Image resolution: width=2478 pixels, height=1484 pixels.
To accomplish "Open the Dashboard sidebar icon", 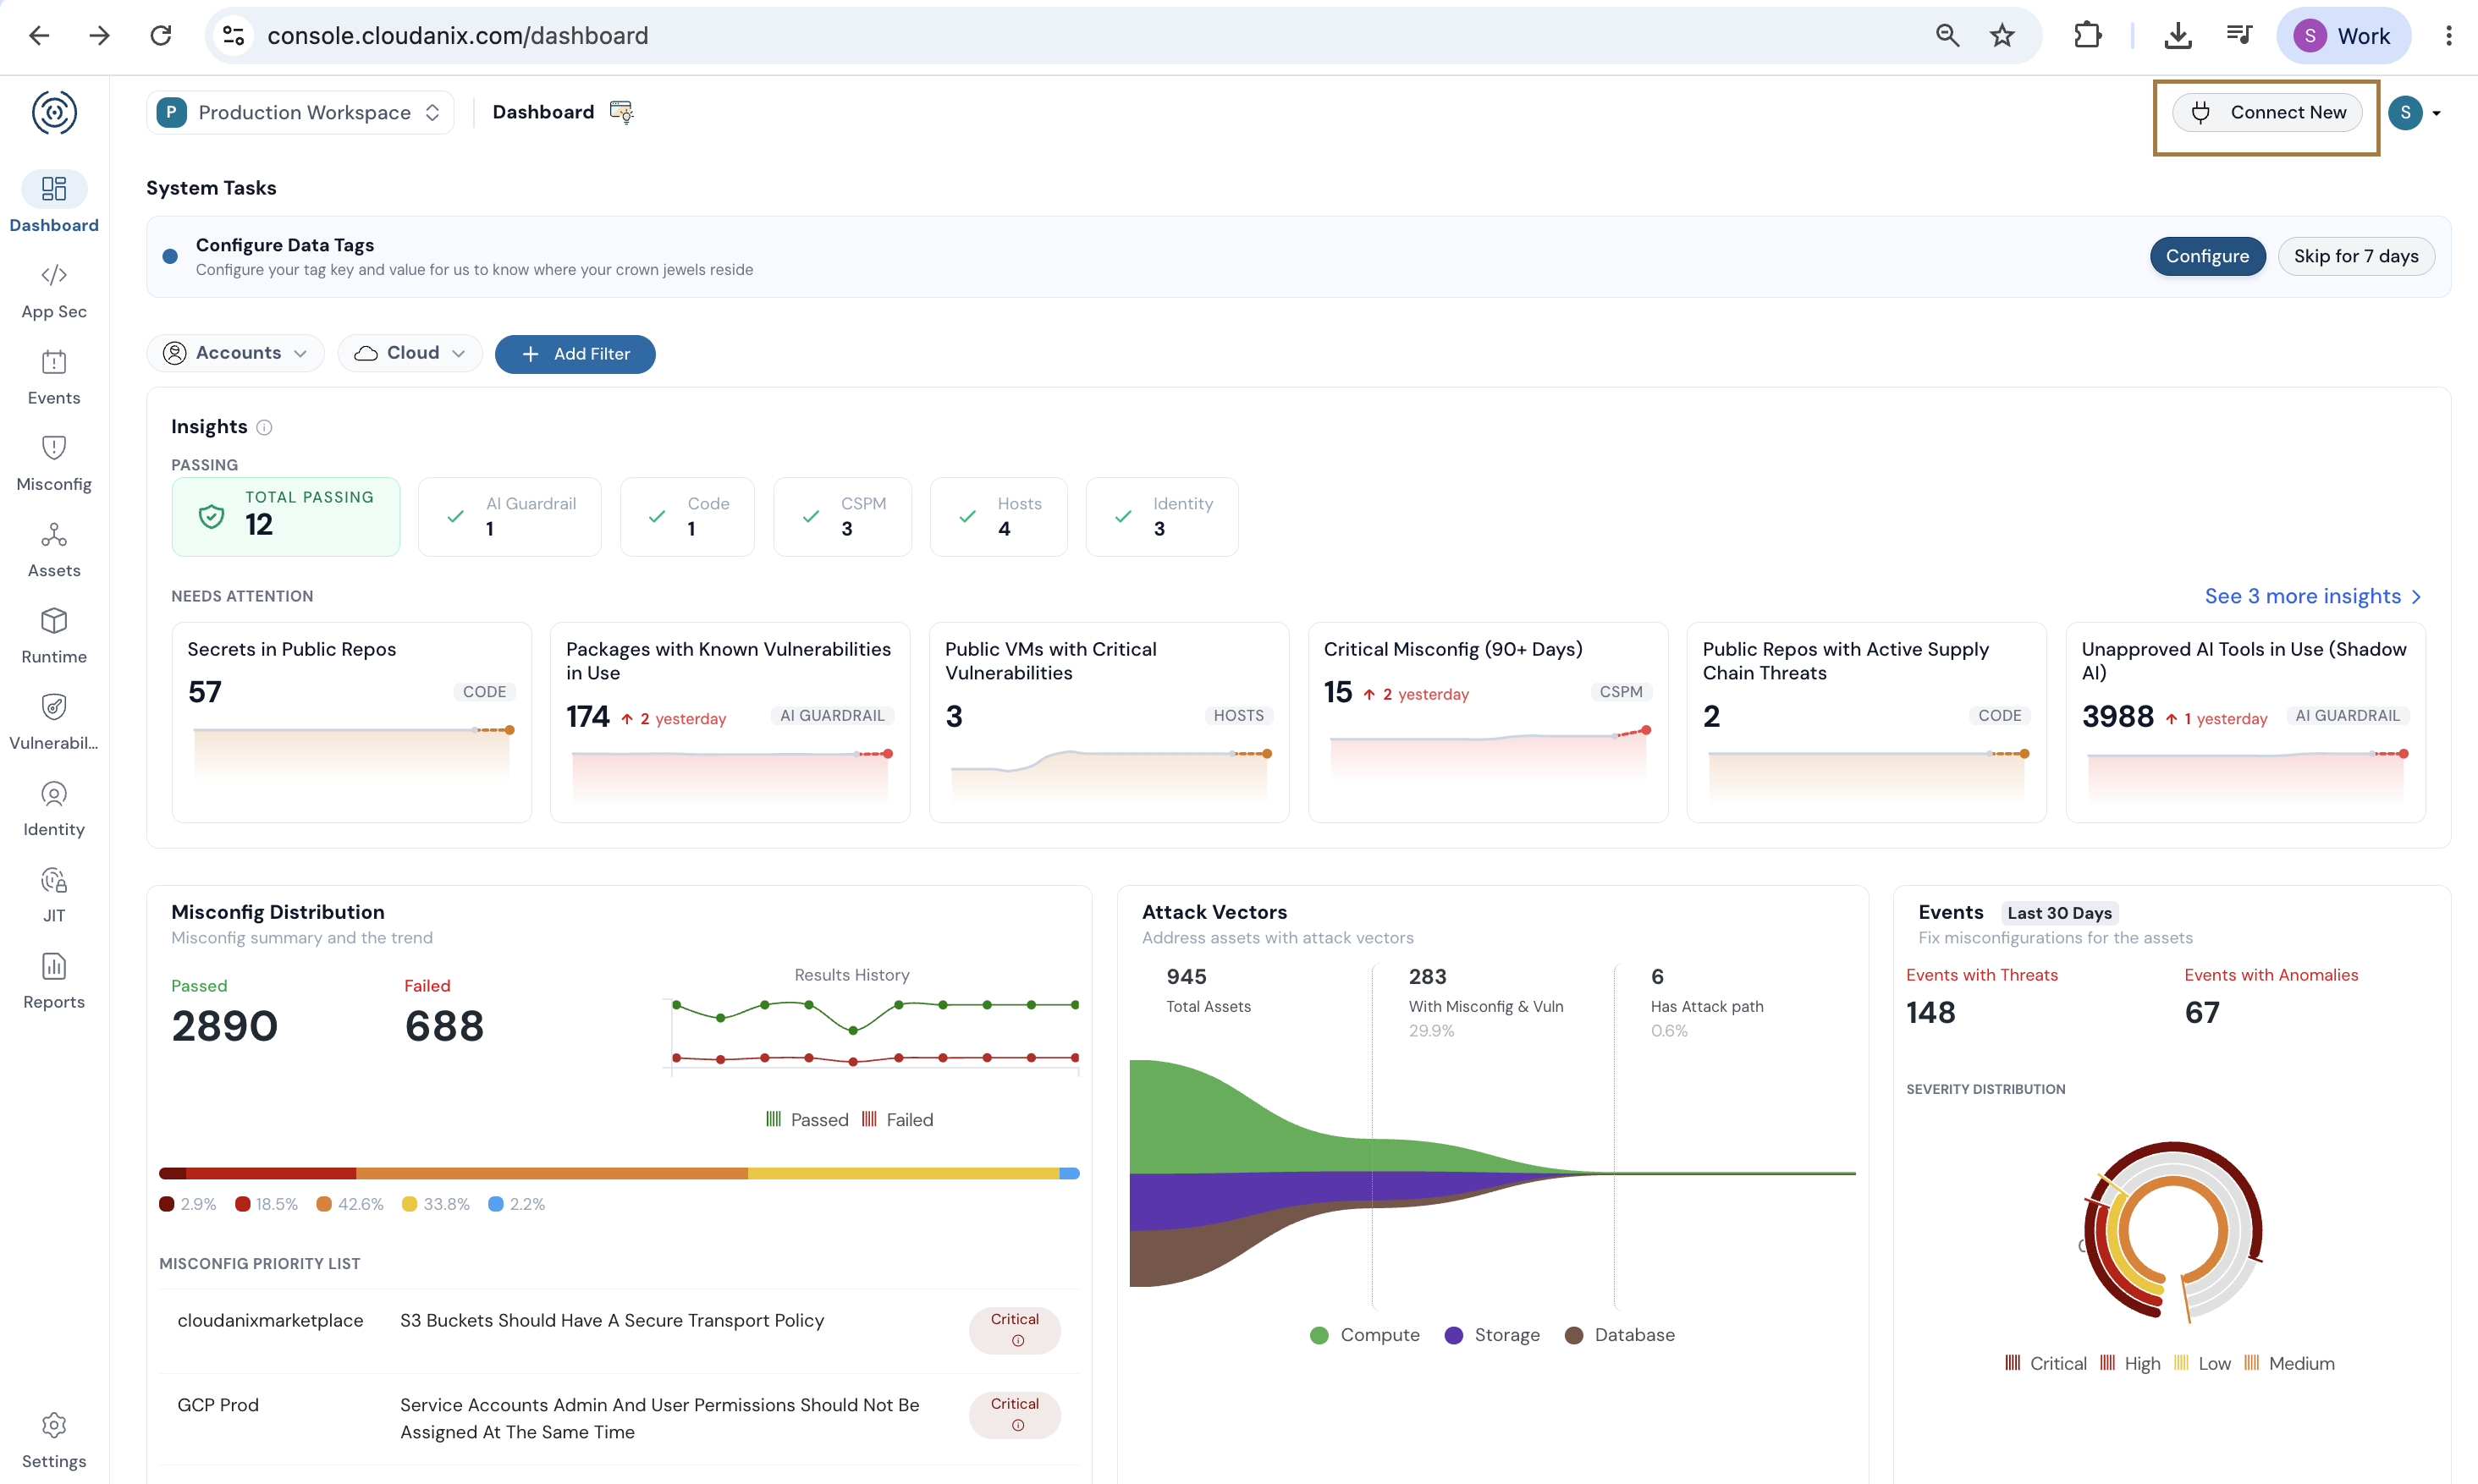I will (54, 188).
